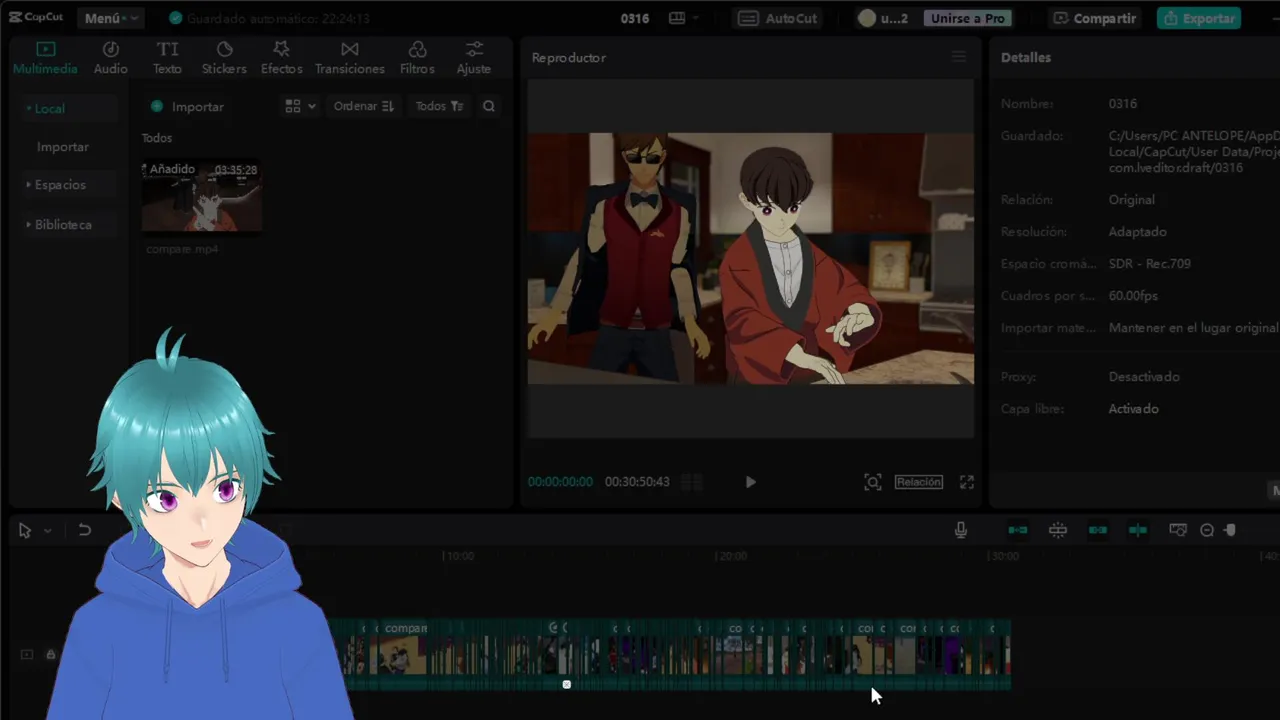The width and height of the screenshot is (1280, 720).
Task: Click the Resolución value Adaptado
Action: pos(1137,232)
